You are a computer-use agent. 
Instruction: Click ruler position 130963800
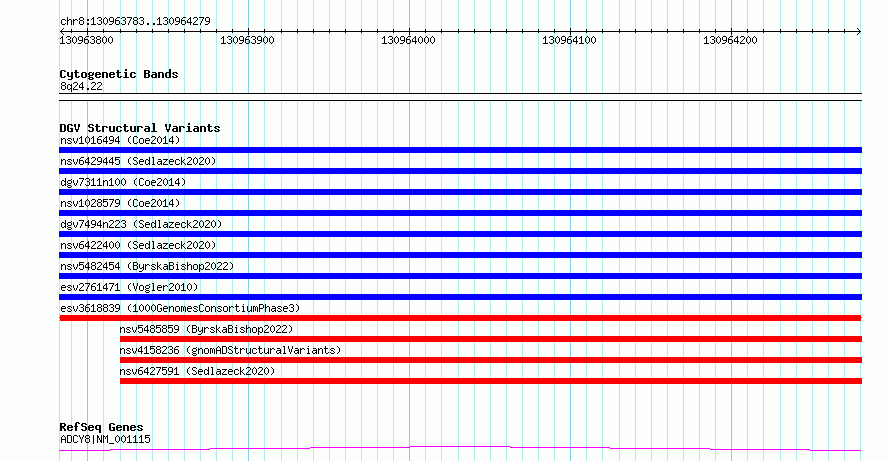[x=86, y=40]
